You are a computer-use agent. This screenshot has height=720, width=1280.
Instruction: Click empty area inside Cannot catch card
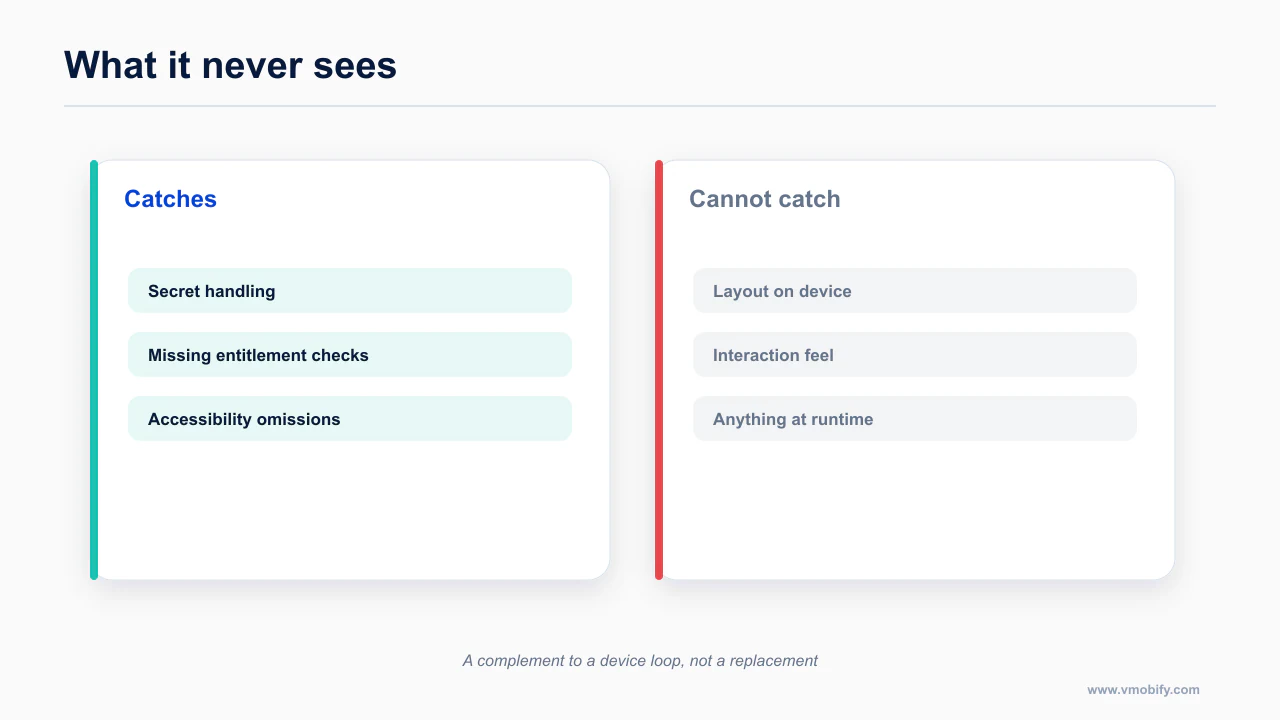[x=915, y=510]
